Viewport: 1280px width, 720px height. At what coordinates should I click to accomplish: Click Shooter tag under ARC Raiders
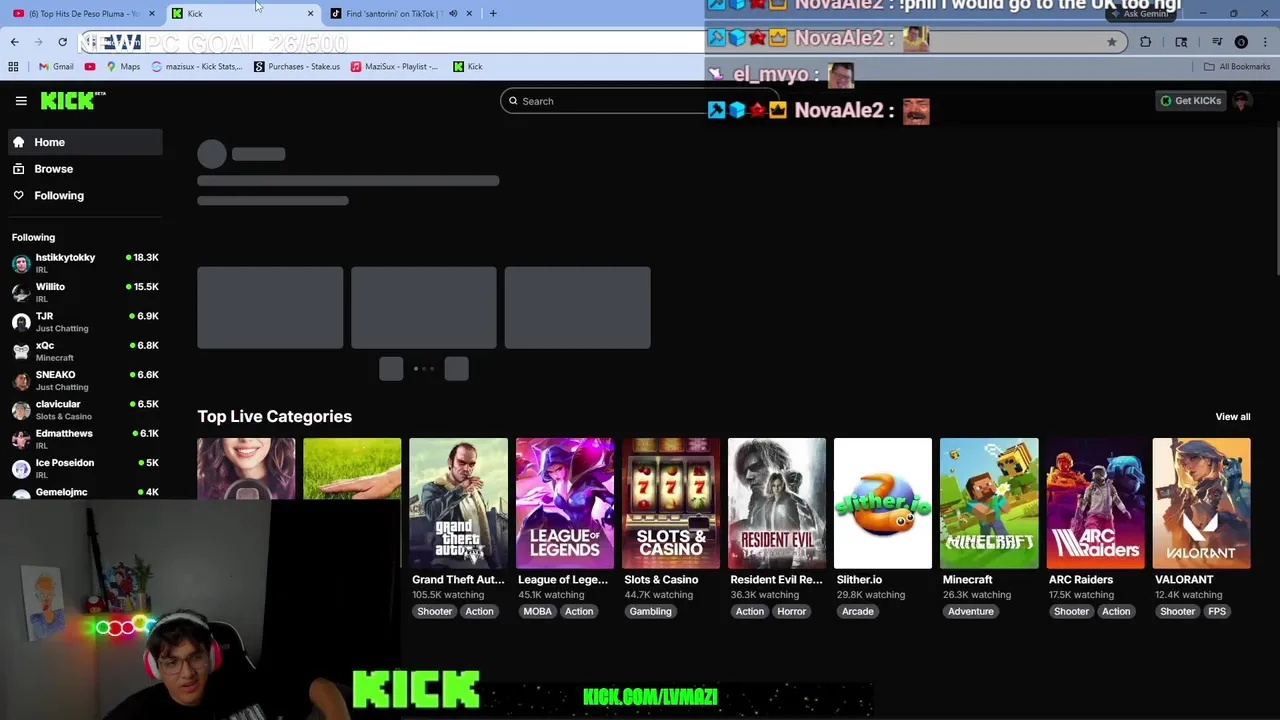(x=1071, y=611)
